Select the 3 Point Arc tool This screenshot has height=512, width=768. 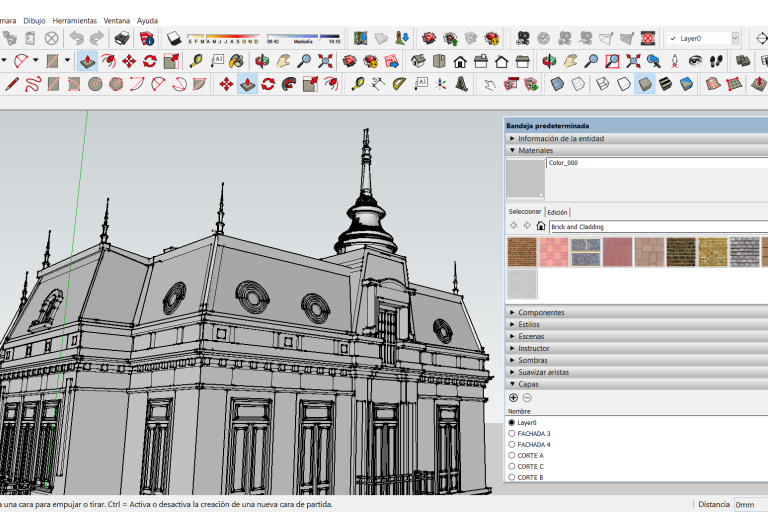[x=179, y=84]
